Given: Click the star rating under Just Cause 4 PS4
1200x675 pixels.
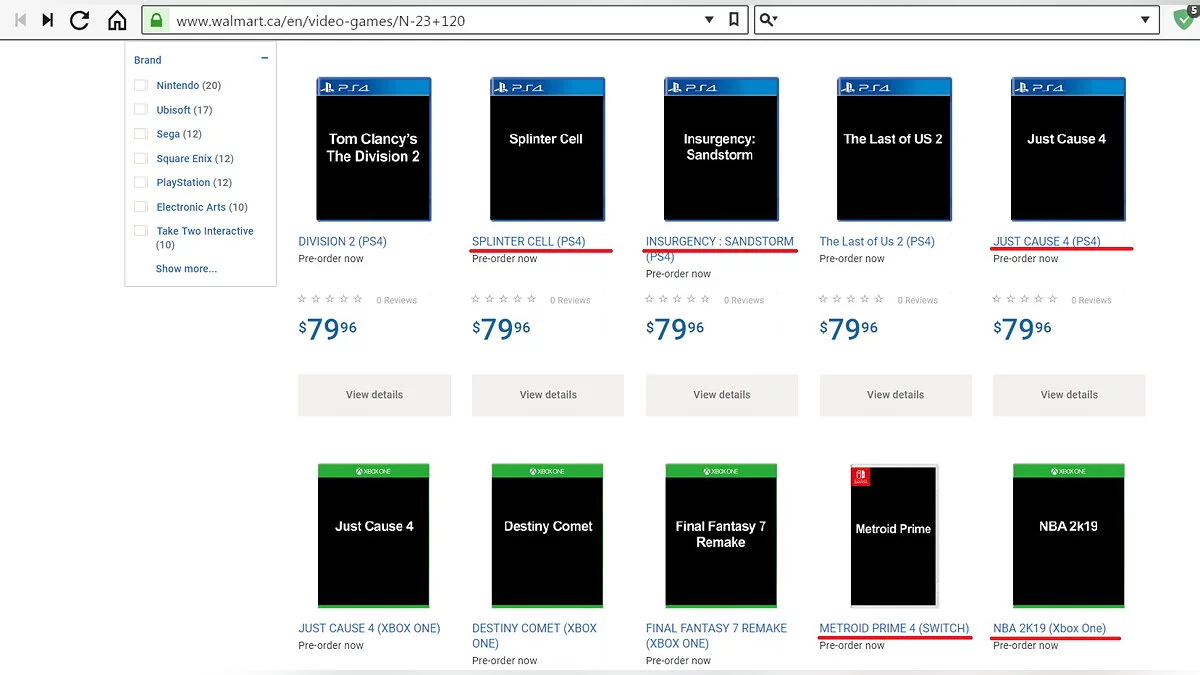Looking at the screenshot, I should (1026, 299).
